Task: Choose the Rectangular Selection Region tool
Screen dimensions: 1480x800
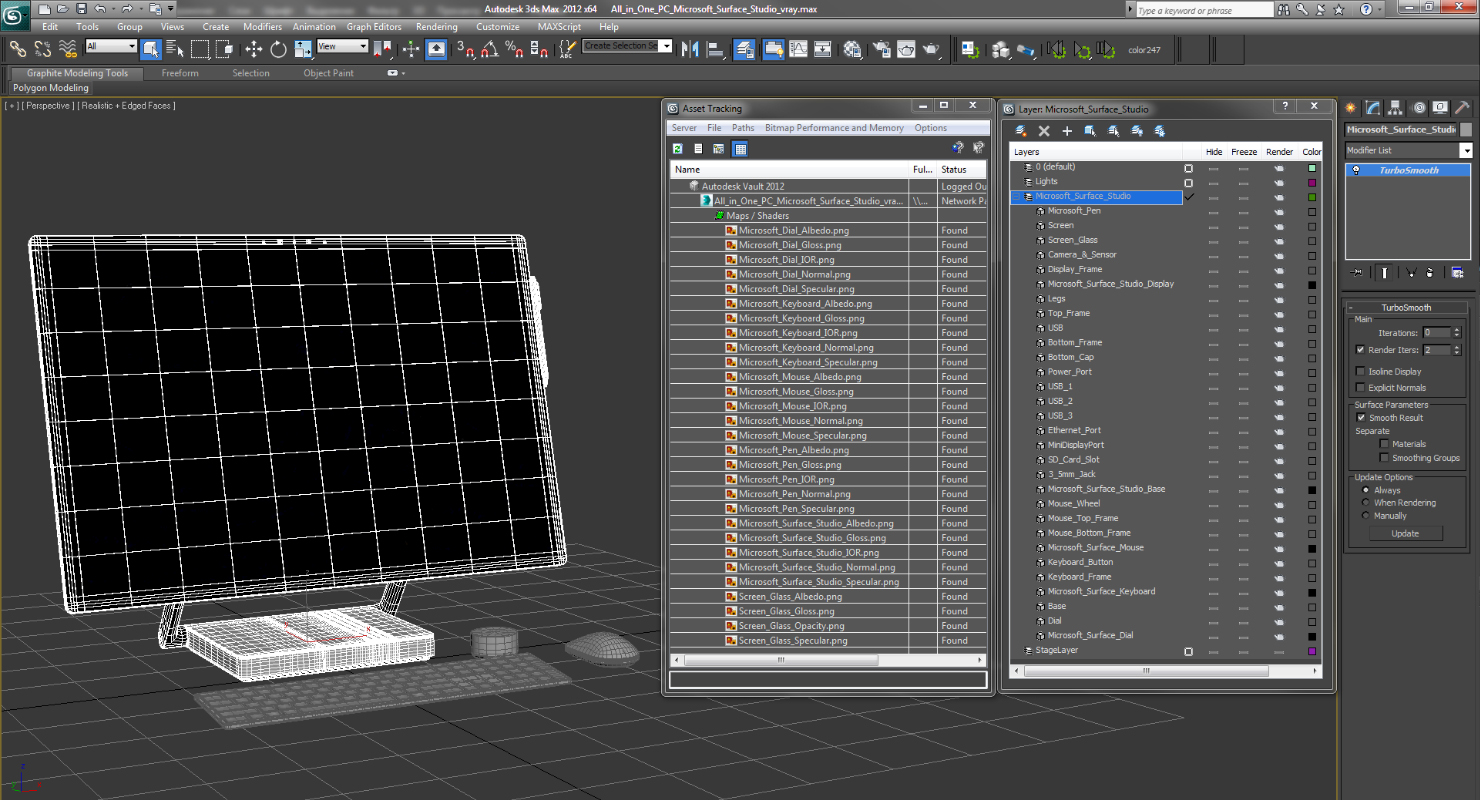Action: (x=200, y=48)
